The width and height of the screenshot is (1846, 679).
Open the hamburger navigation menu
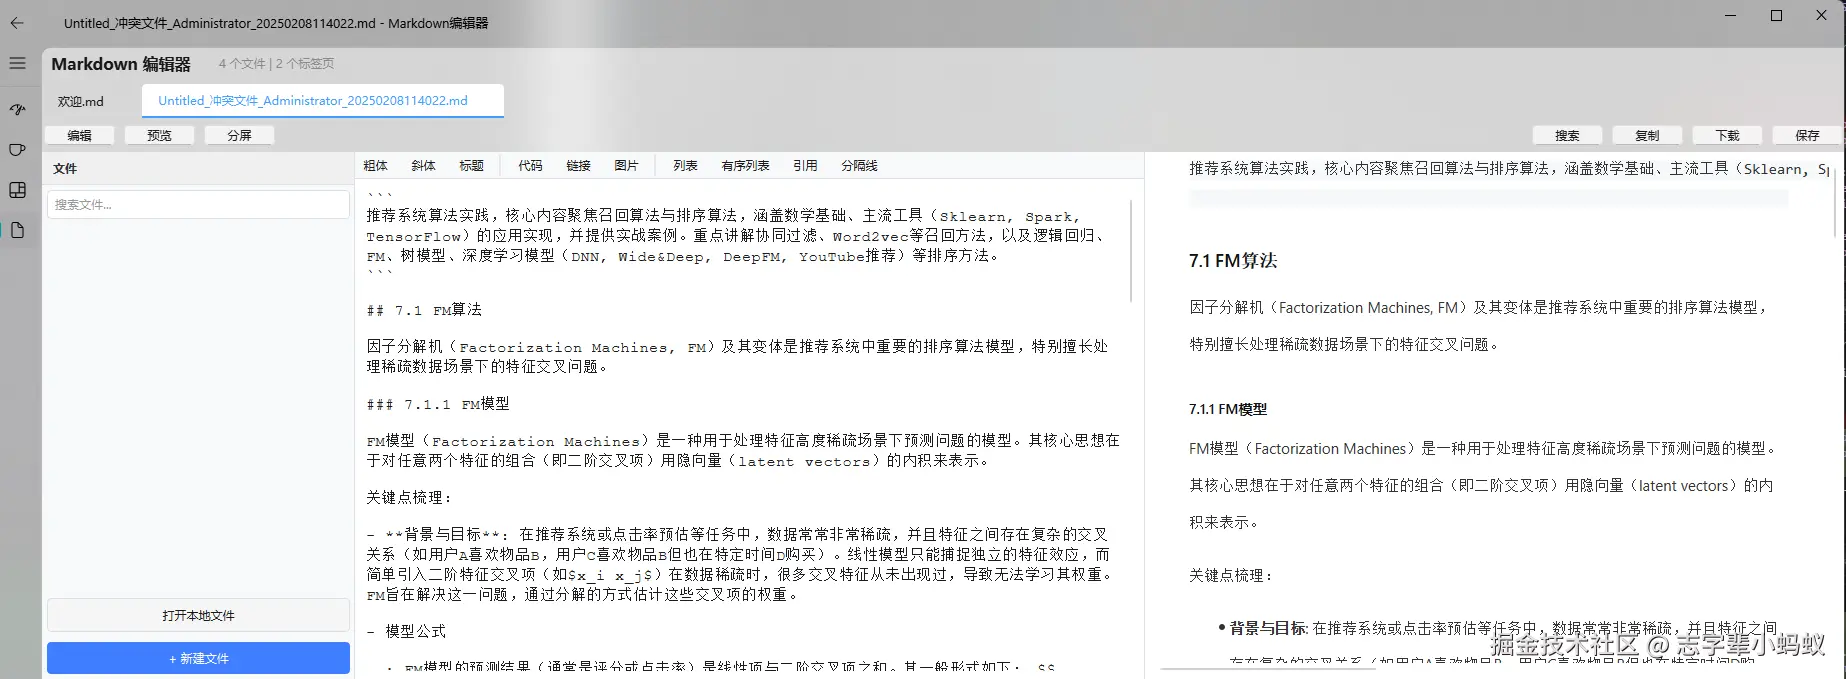tap(17, 63)
